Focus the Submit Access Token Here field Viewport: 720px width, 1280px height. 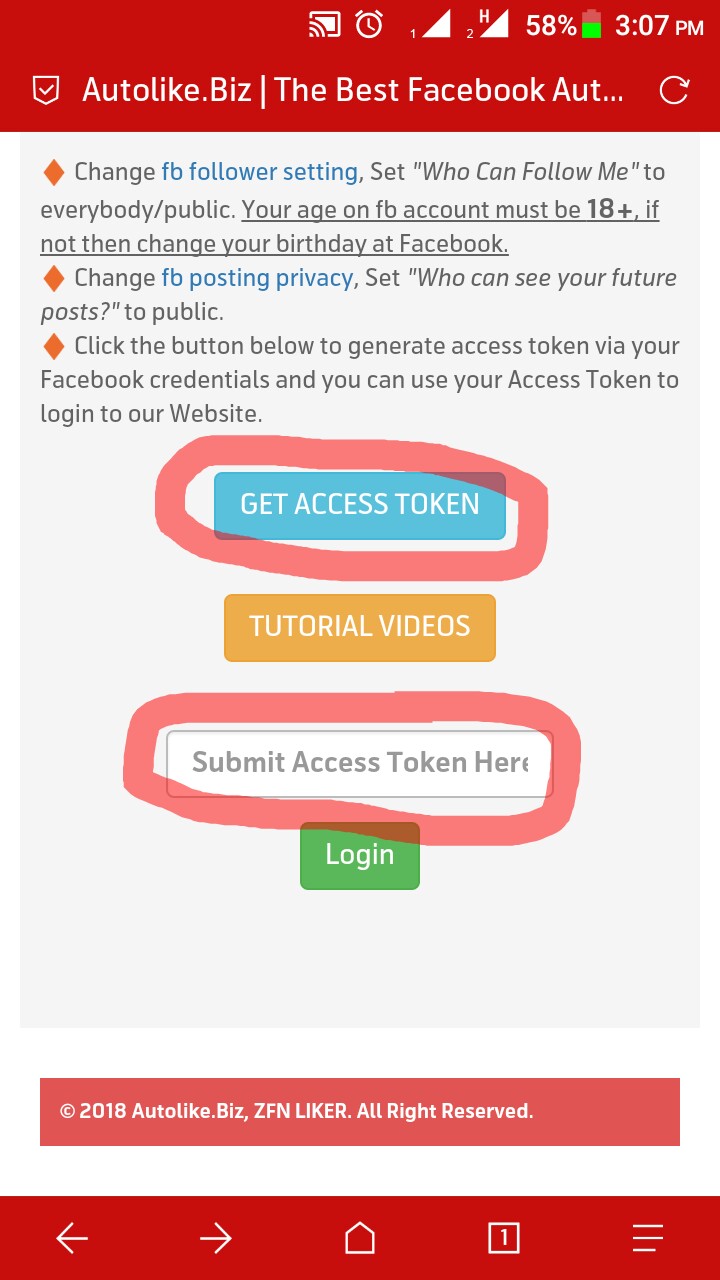click(x=360, y=764)
